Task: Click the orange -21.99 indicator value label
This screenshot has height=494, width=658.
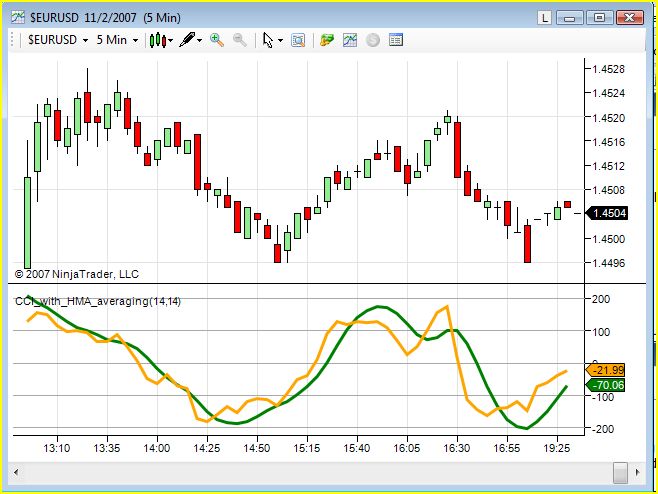Action: (x=605, y=370)
